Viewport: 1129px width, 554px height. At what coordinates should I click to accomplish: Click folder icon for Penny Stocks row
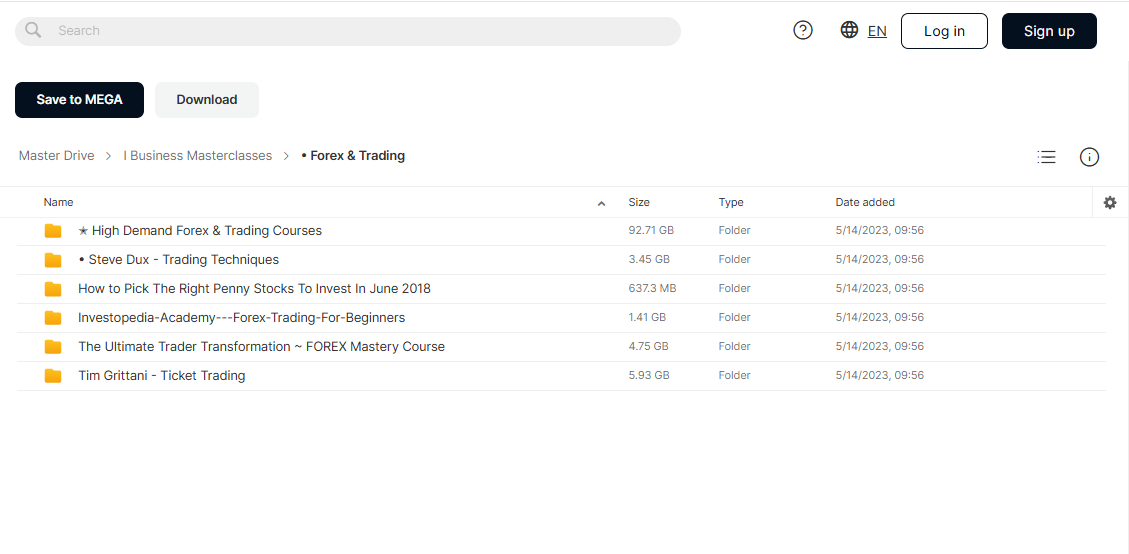[53, 289]
